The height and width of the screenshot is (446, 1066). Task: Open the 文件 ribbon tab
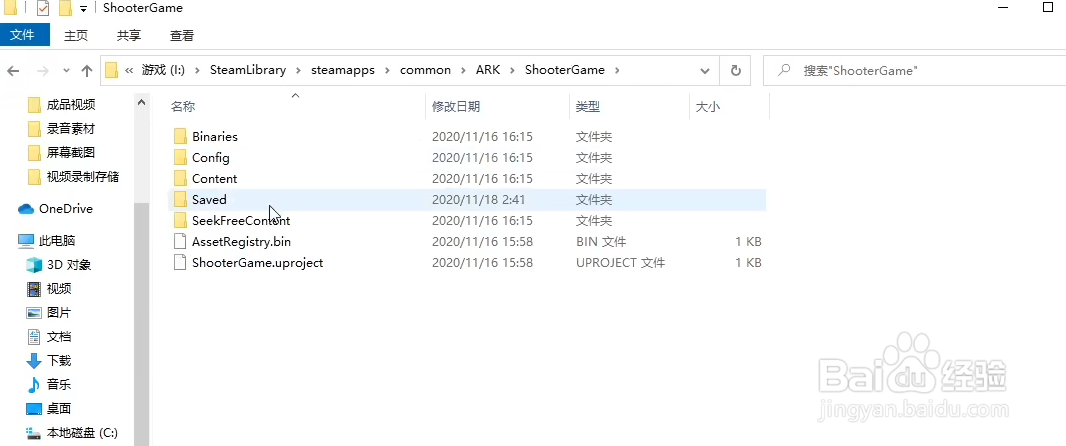pyautogui.click(x=24, y=35)
